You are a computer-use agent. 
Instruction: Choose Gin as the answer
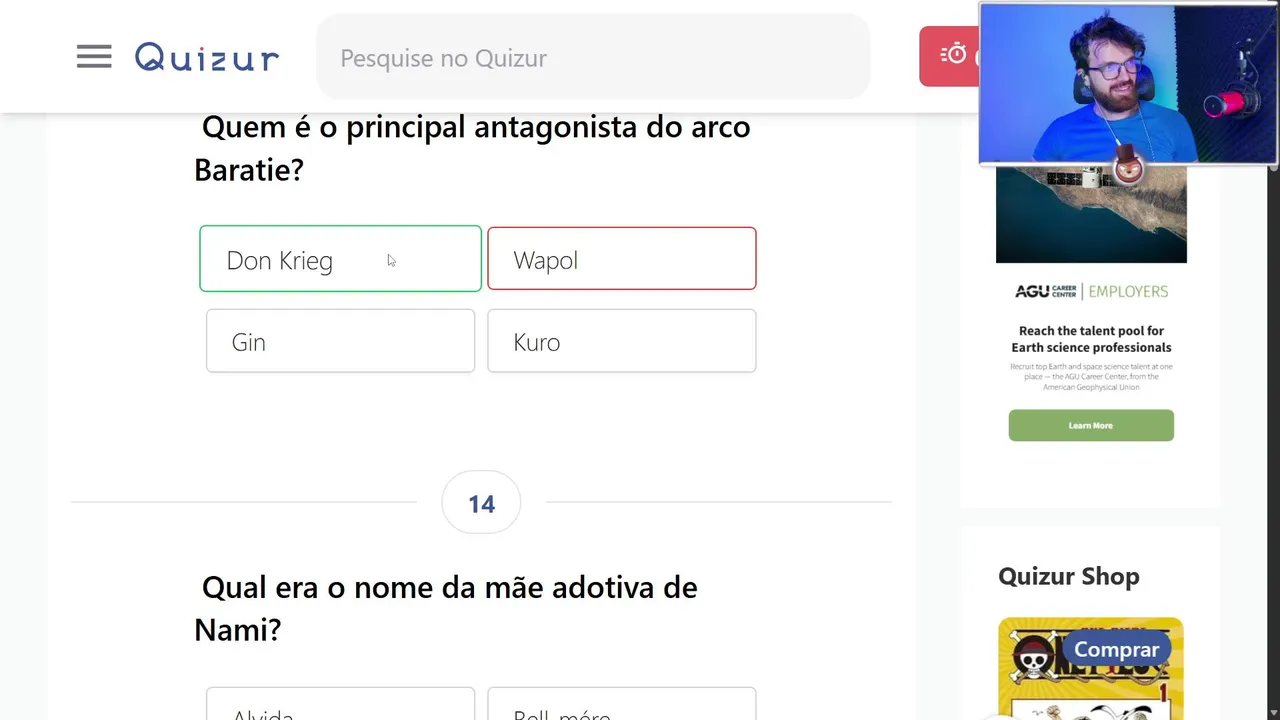pyautogui.click(x=340, y=341)
